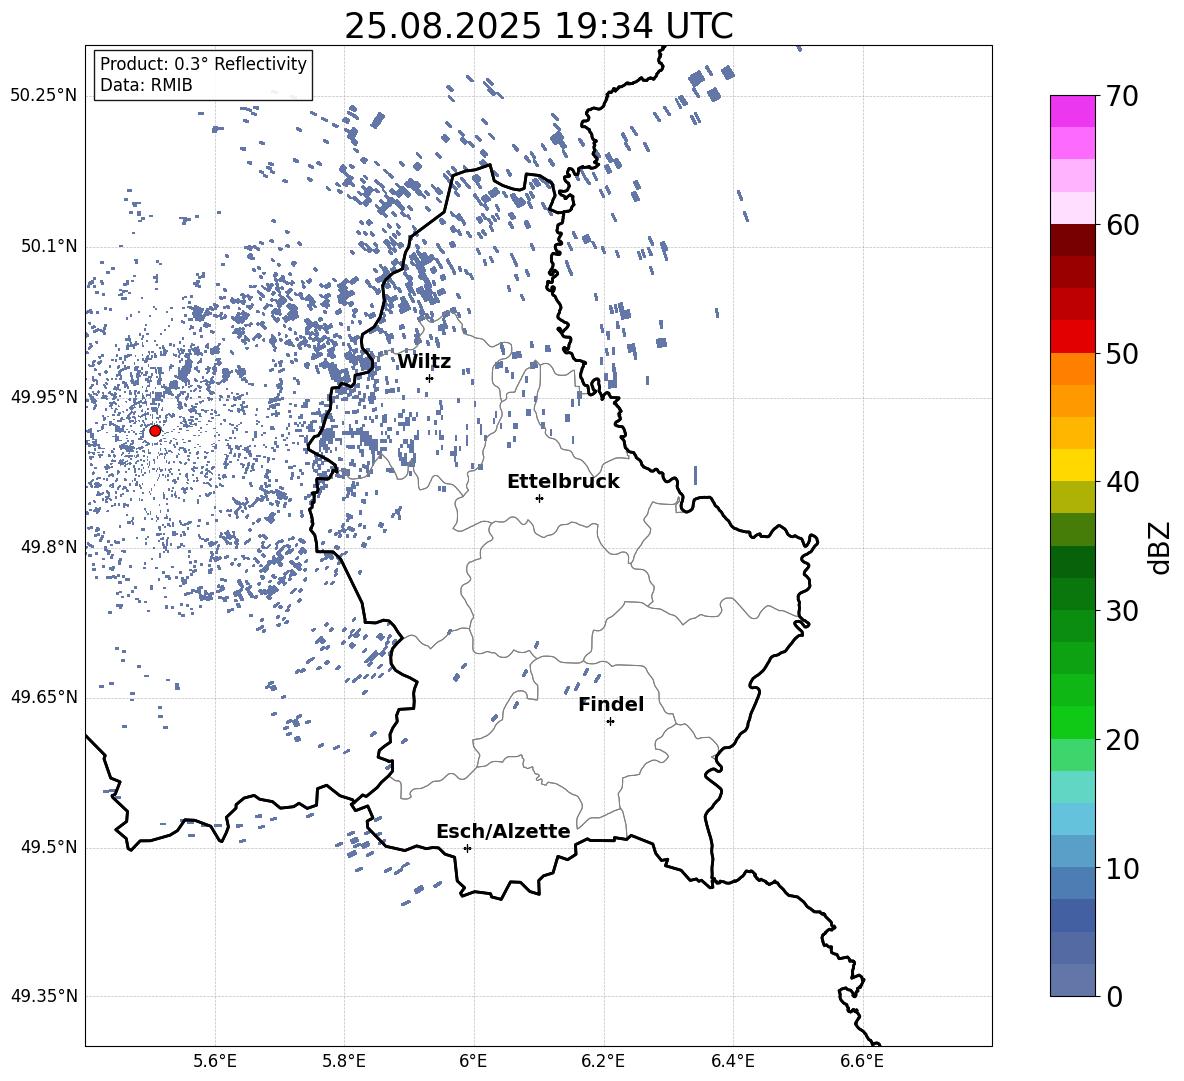Click the Ettelbruck station cross marker
The height and width of the screenshot is (1081, 1184).
click(539, 498)
